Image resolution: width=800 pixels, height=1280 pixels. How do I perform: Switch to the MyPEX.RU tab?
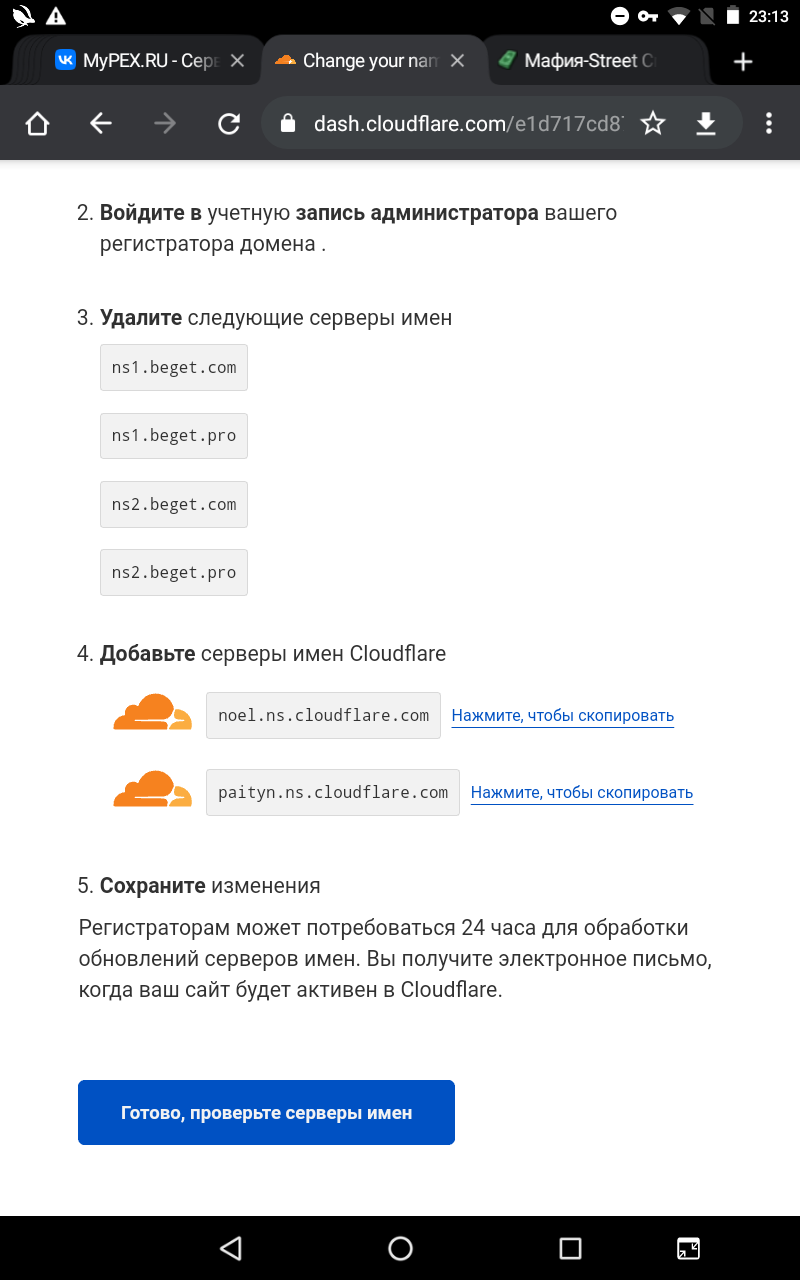(140, 61)
